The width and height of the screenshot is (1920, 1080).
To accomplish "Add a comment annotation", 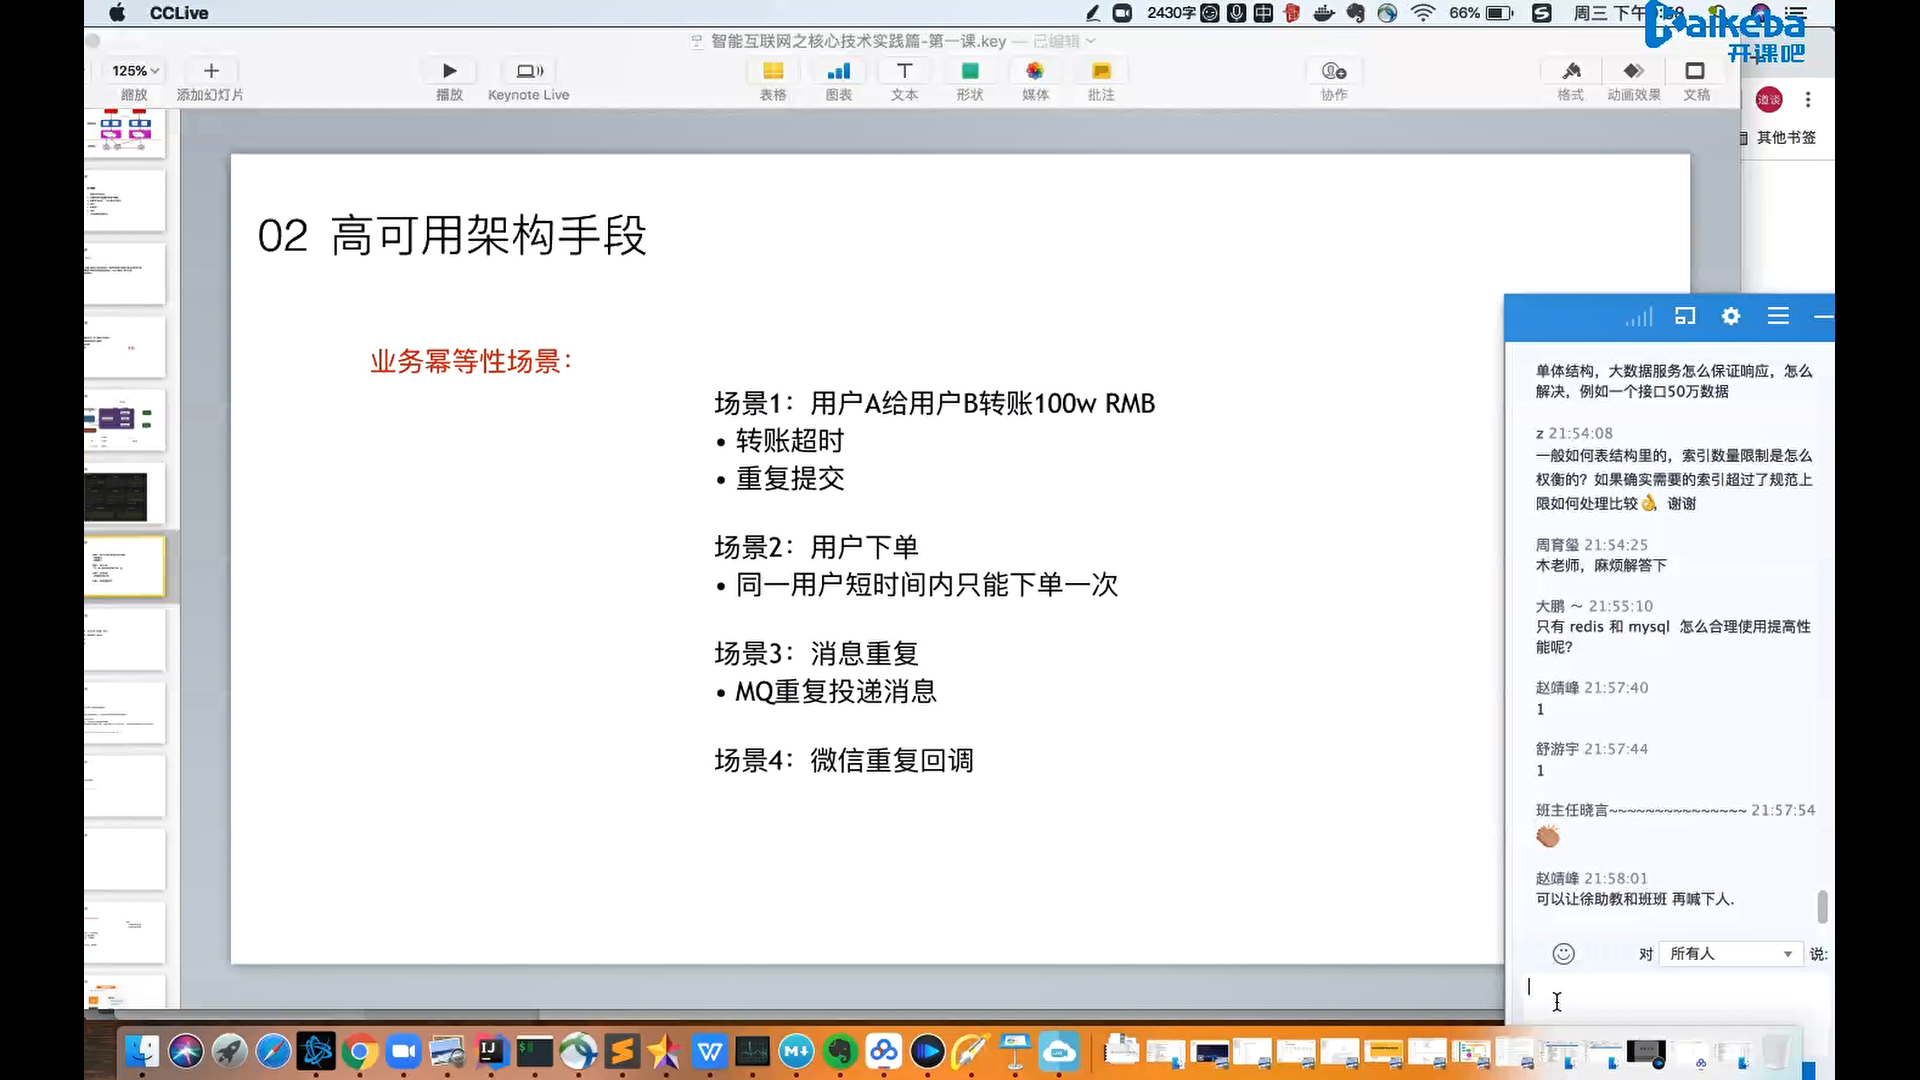I will tap(1101, 72).
